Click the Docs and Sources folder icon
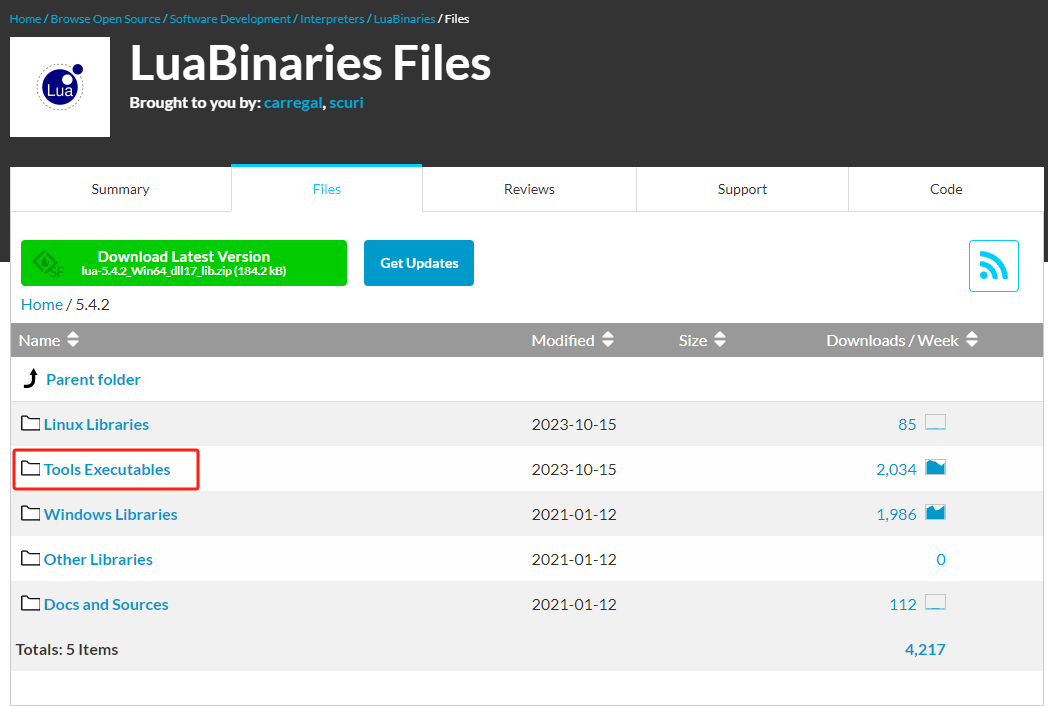The height and width of the screenshot is (706, 1048). (30, 604)
